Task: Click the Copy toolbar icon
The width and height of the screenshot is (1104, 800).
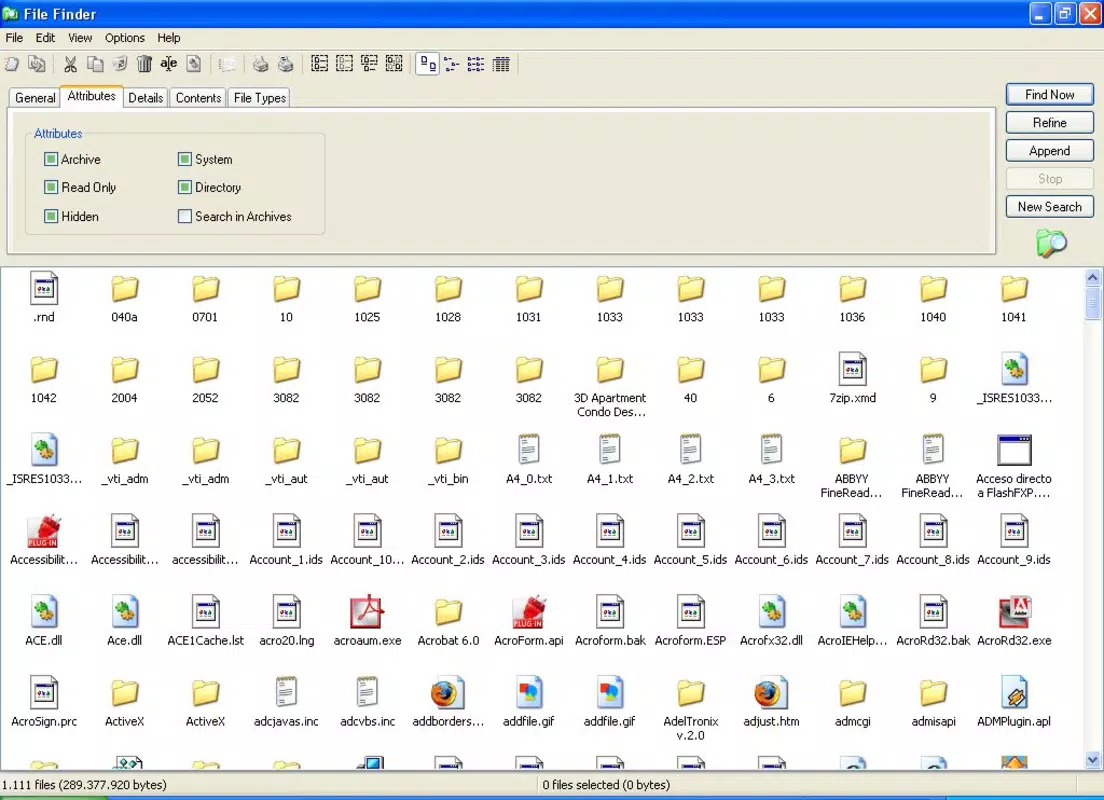Action: pos(95,65)
